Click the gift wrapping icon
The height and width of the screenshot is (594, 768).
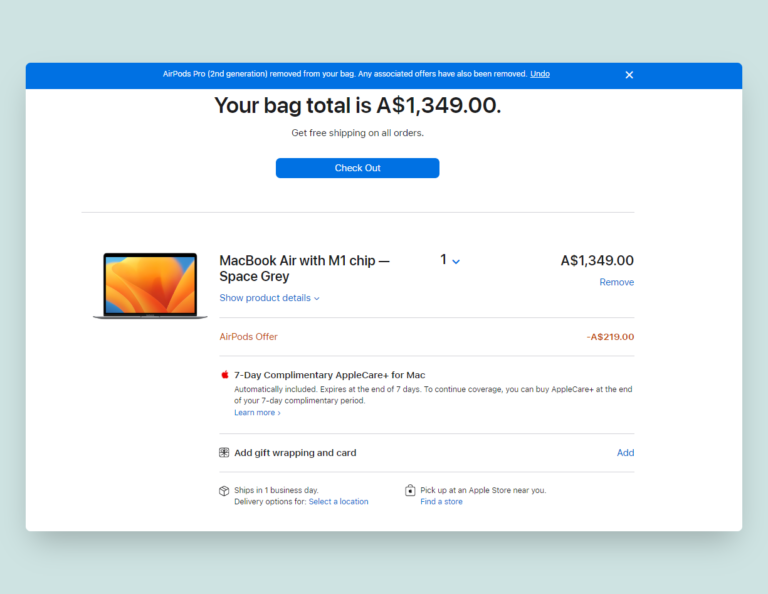(224, 452)
